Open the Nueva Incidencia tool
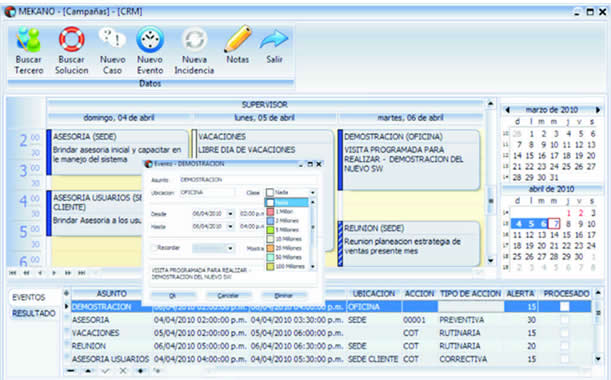Image resolution: width=611 pixels, height=380 pixels. click(x=194, y=51)
